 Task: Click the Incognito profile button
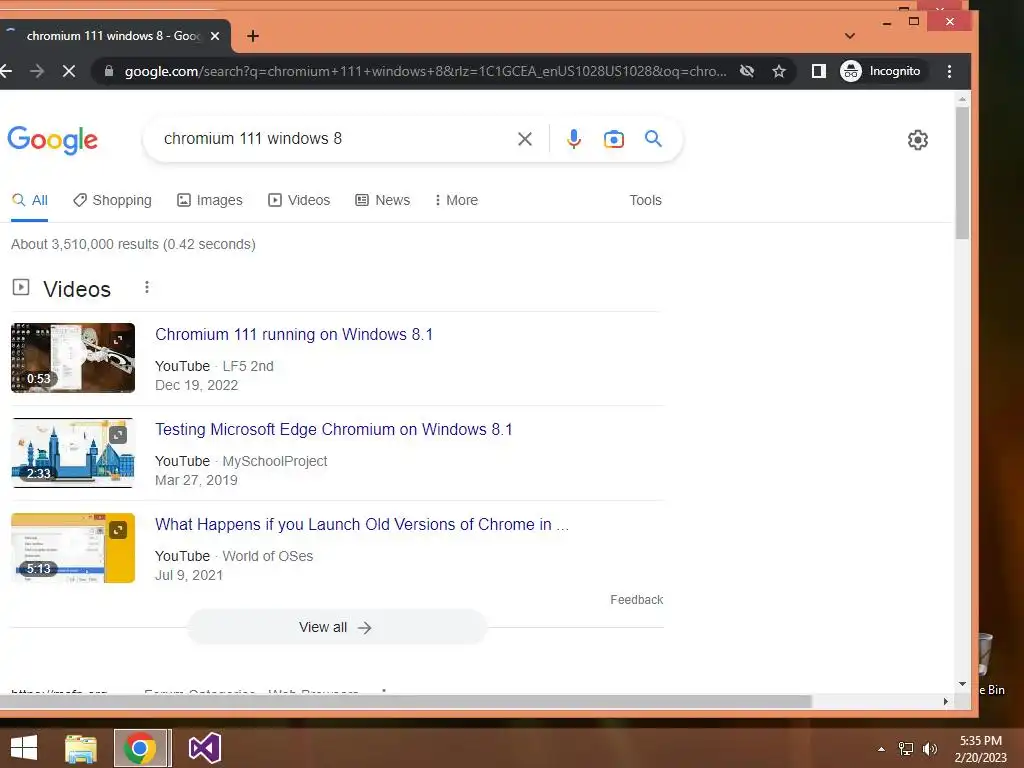pos(881,71)
